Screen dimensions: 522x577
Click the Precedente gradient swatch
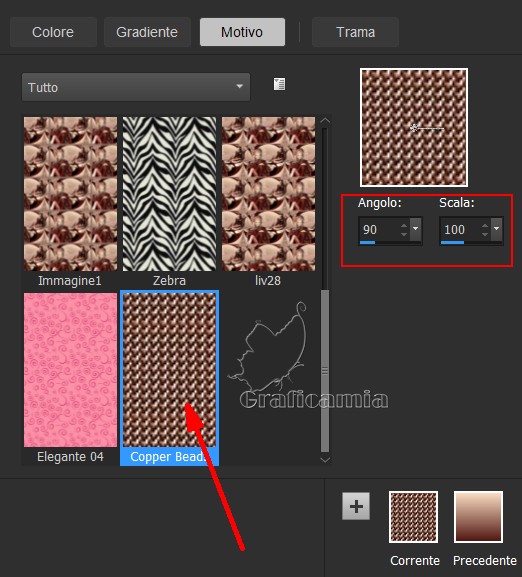click(478, 517)
